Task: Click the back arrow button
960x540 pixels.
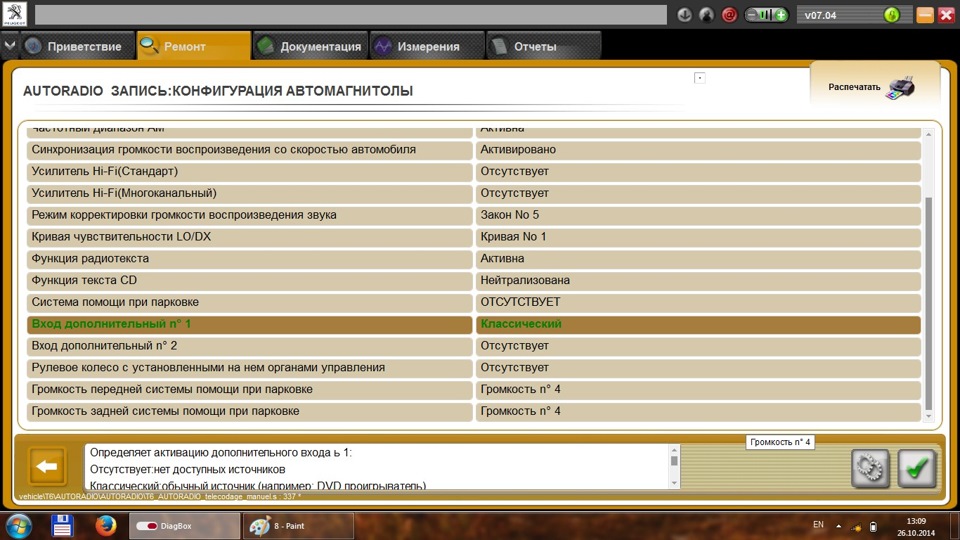Action: click(x=47, y=467)
